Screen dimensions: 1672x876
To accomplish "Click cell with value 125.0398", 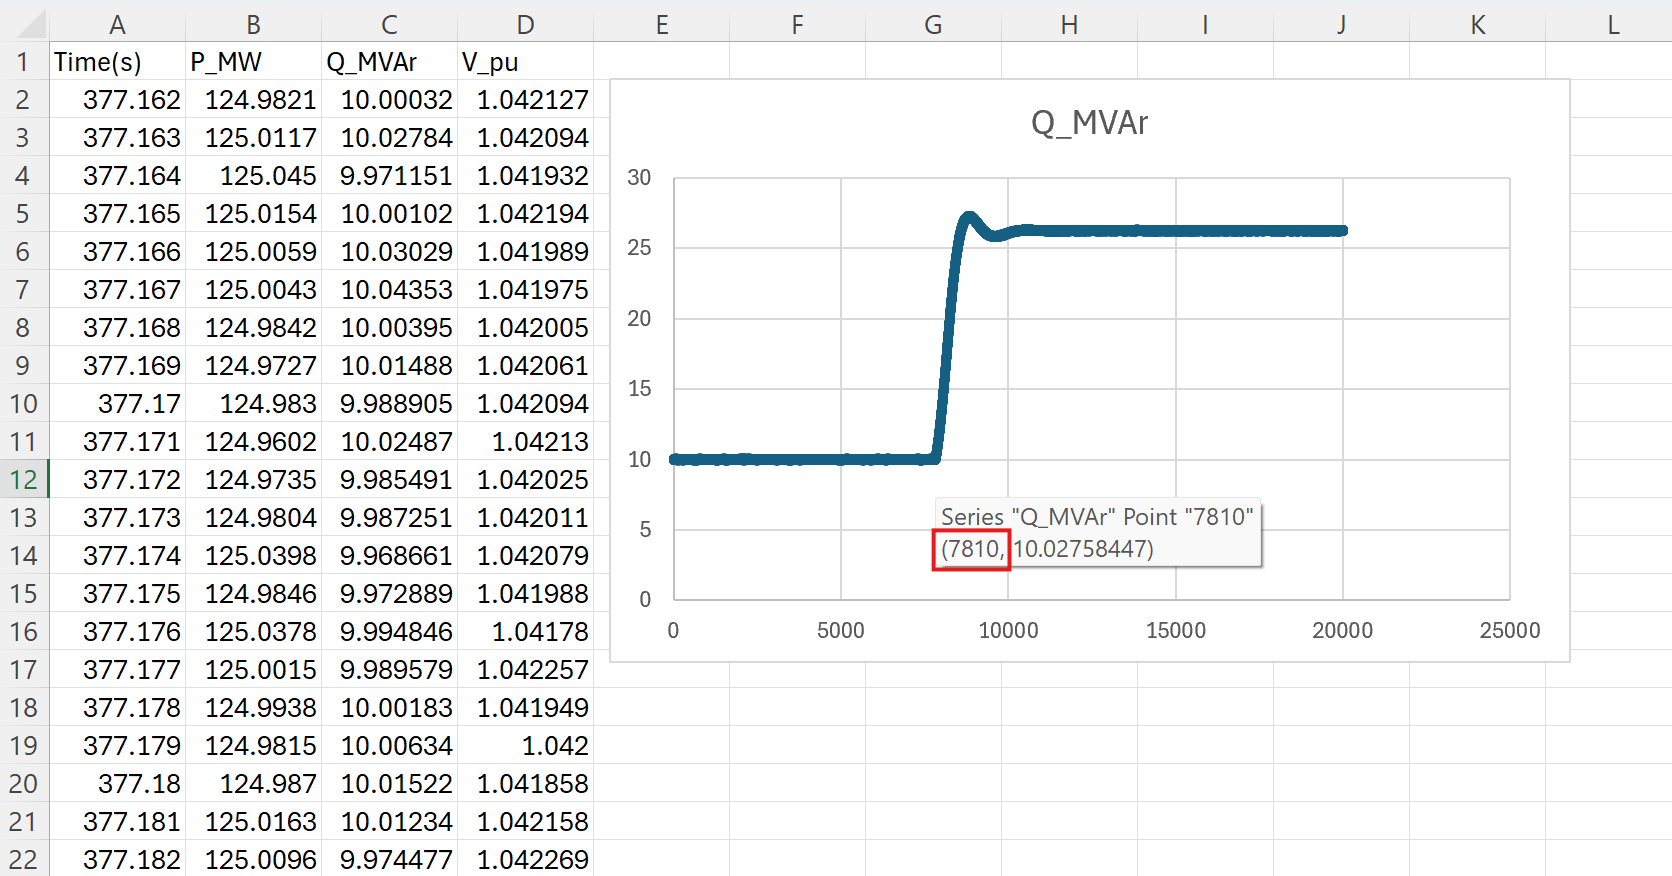I will tap(253, 556).
